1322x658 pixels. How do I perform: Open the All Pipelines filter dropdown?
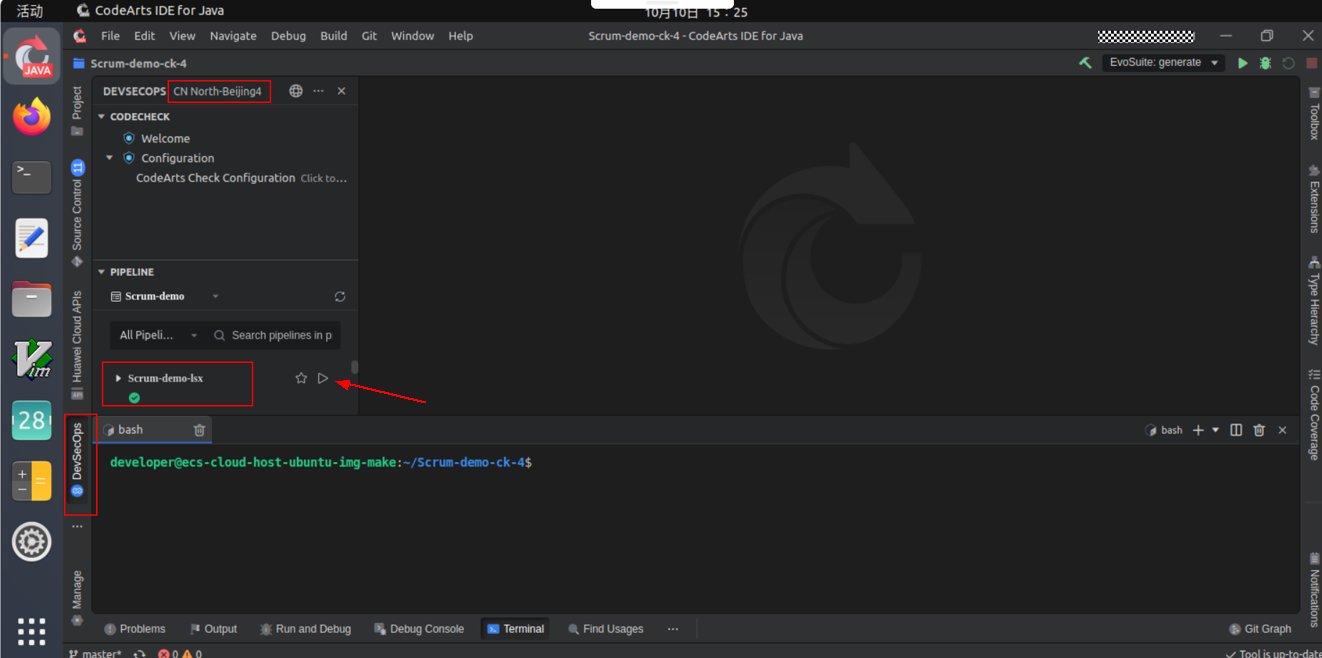157,335
